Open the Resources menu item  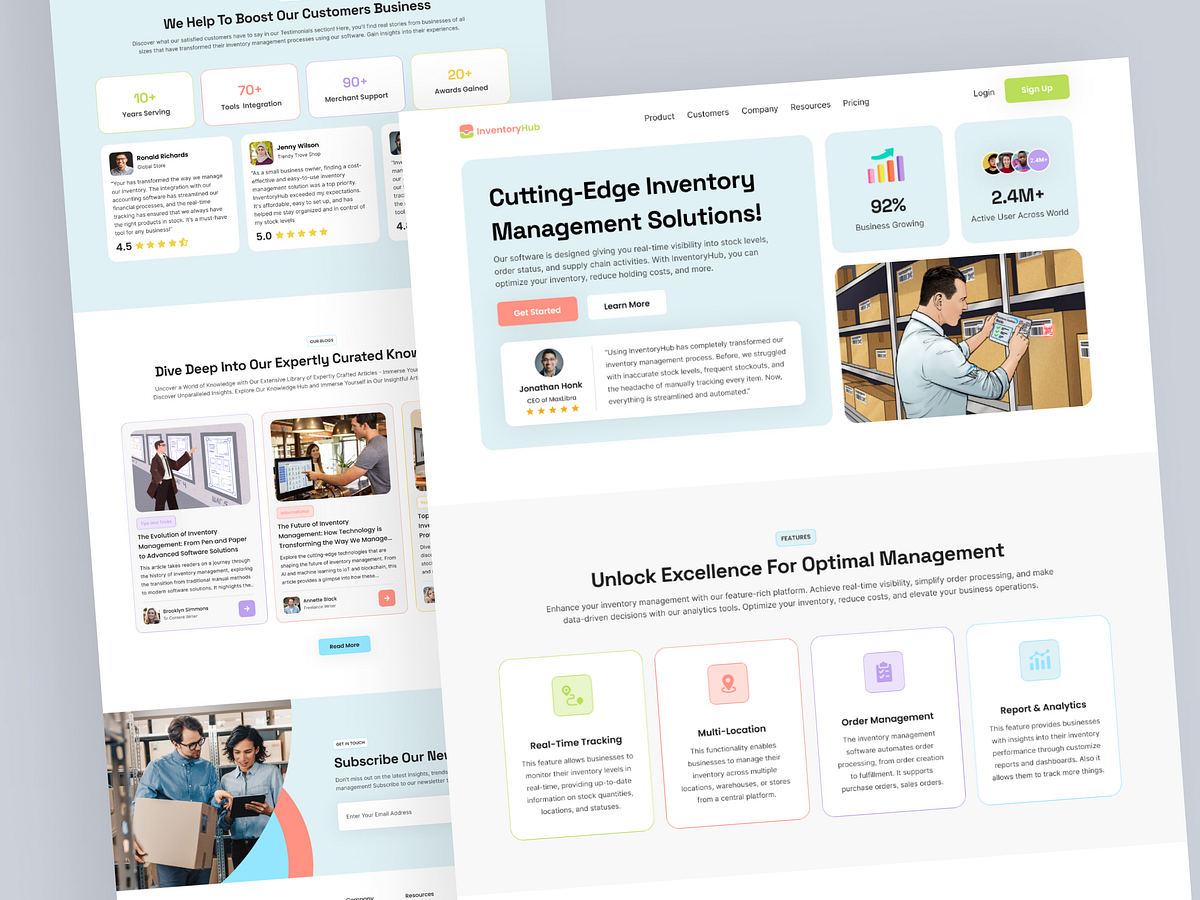pos(810,105)
